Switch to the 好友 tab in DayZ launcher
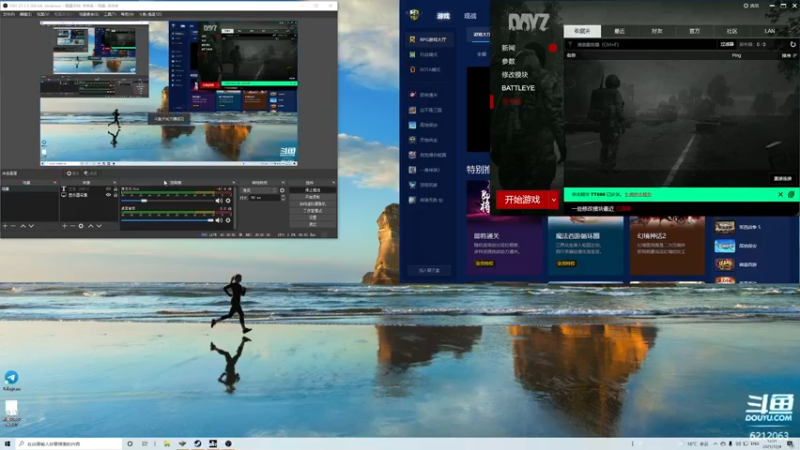Image resolution: width=800 pixels, height=450 pixels. point(657,31)
